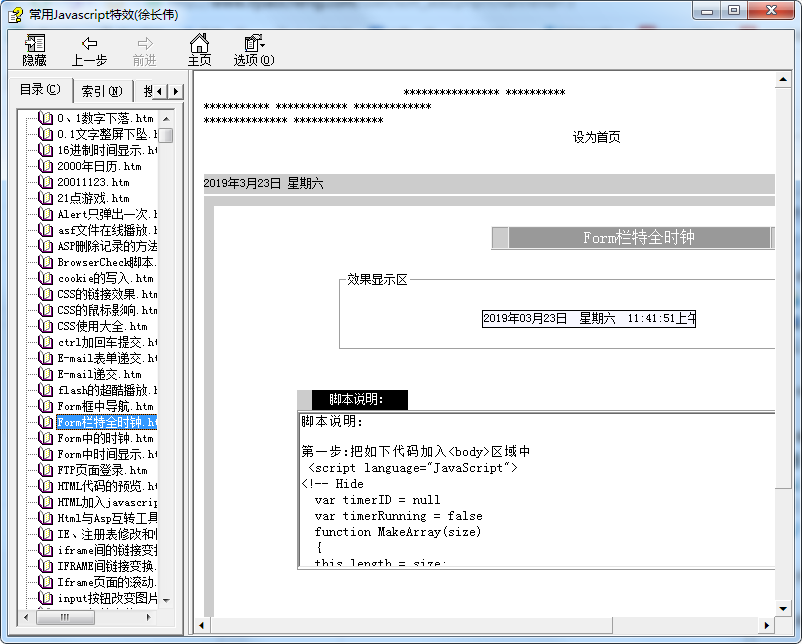Click the 主页 (Home) toolbar icon
Viewport: 802px width, 644px height.
tap(199, 49)
